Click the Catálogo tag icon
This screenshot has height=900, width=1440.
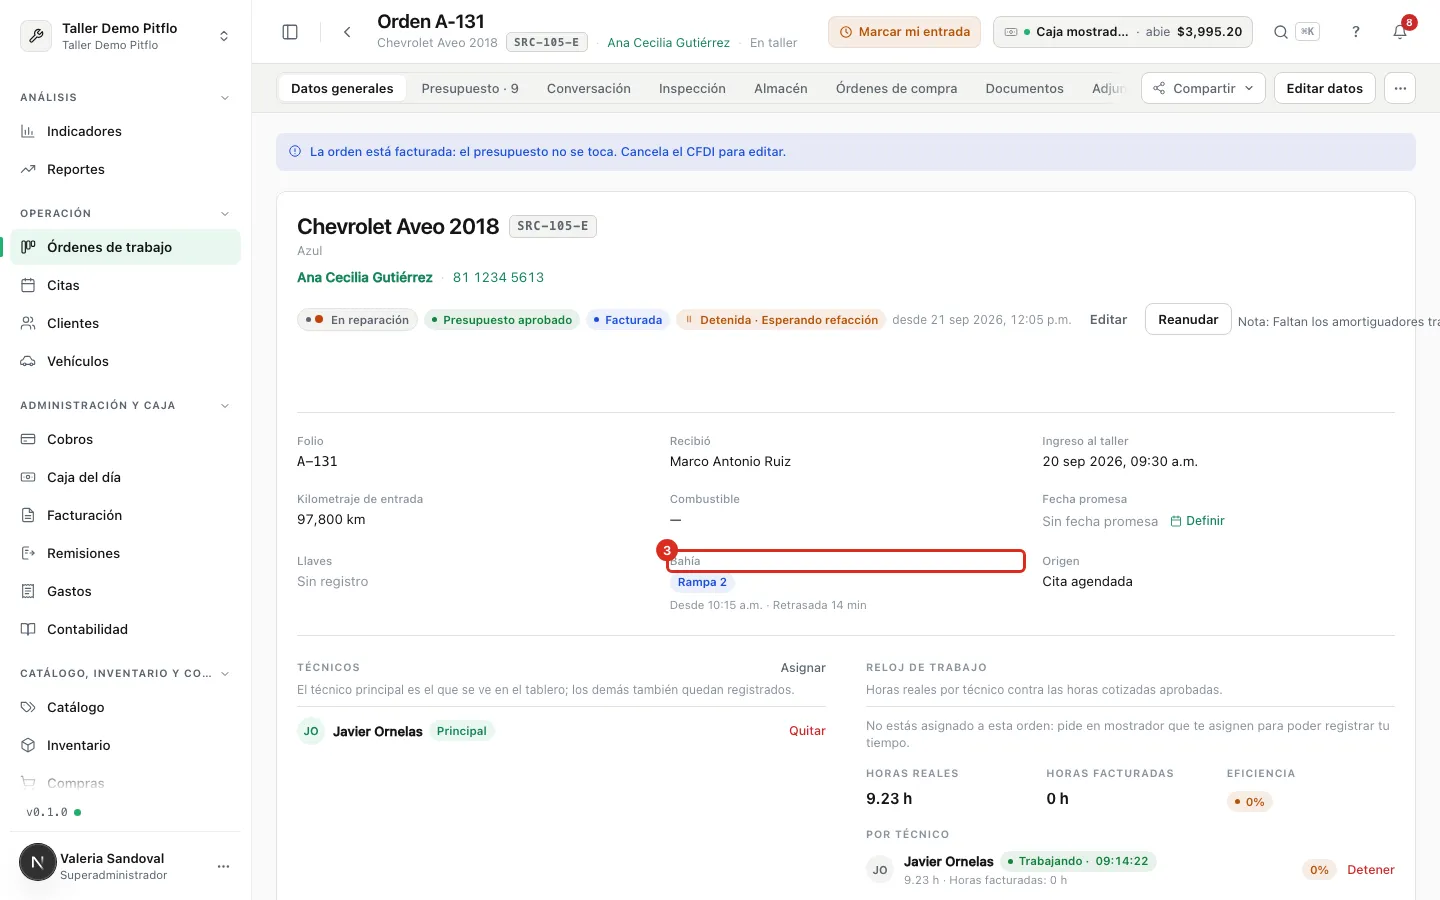pyautogui.click(x=28, y=707)
